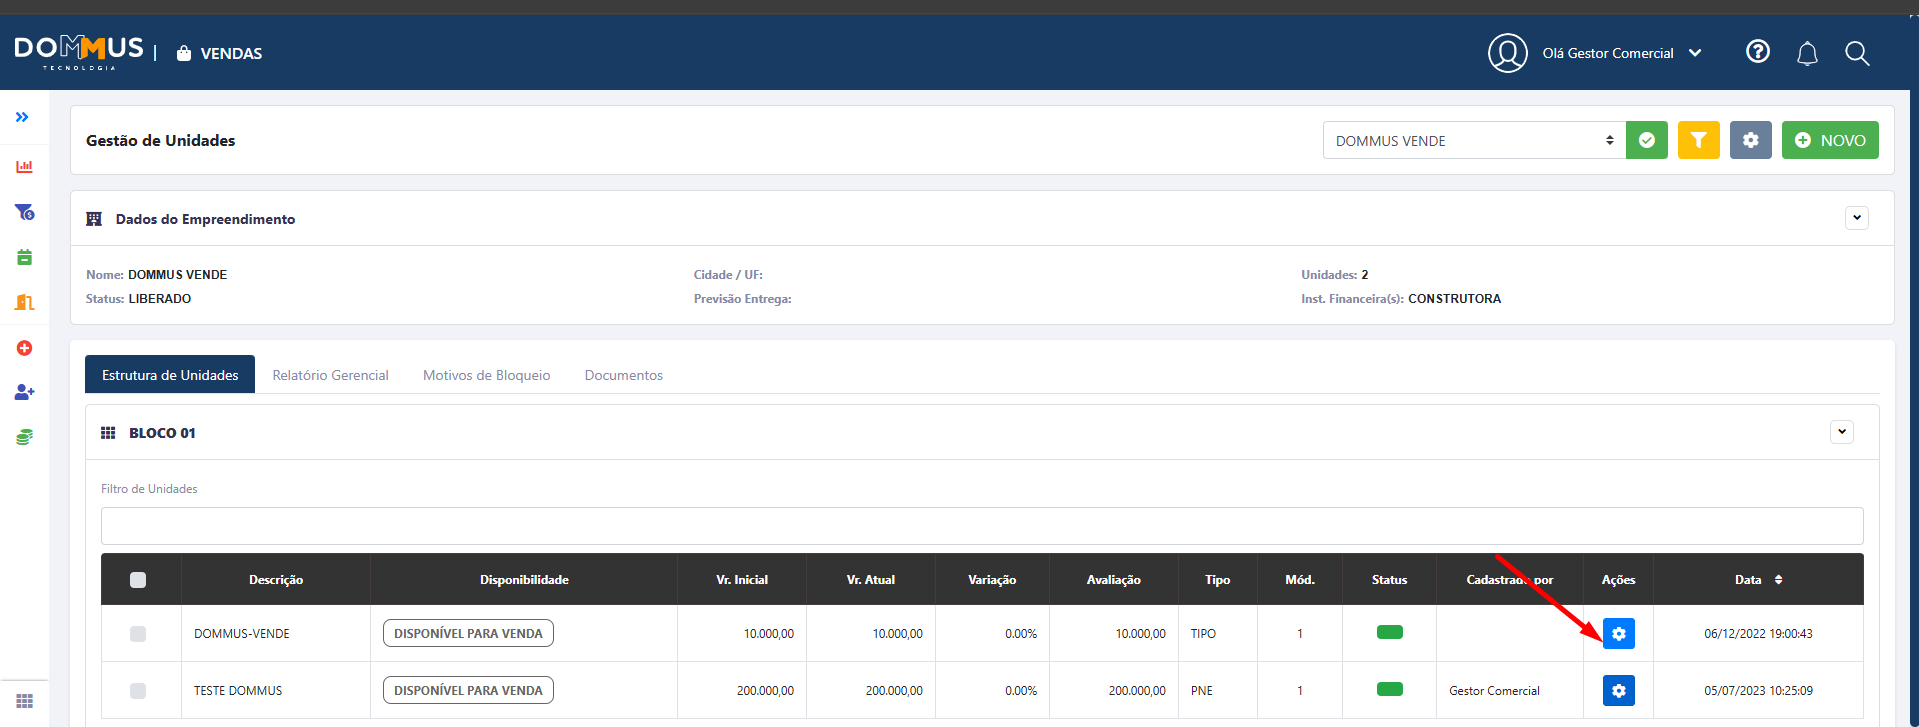The width and height of the screenshot is (1919, 727).
Task: Click the green checkmark confirm button
Action: (1646, 140)
